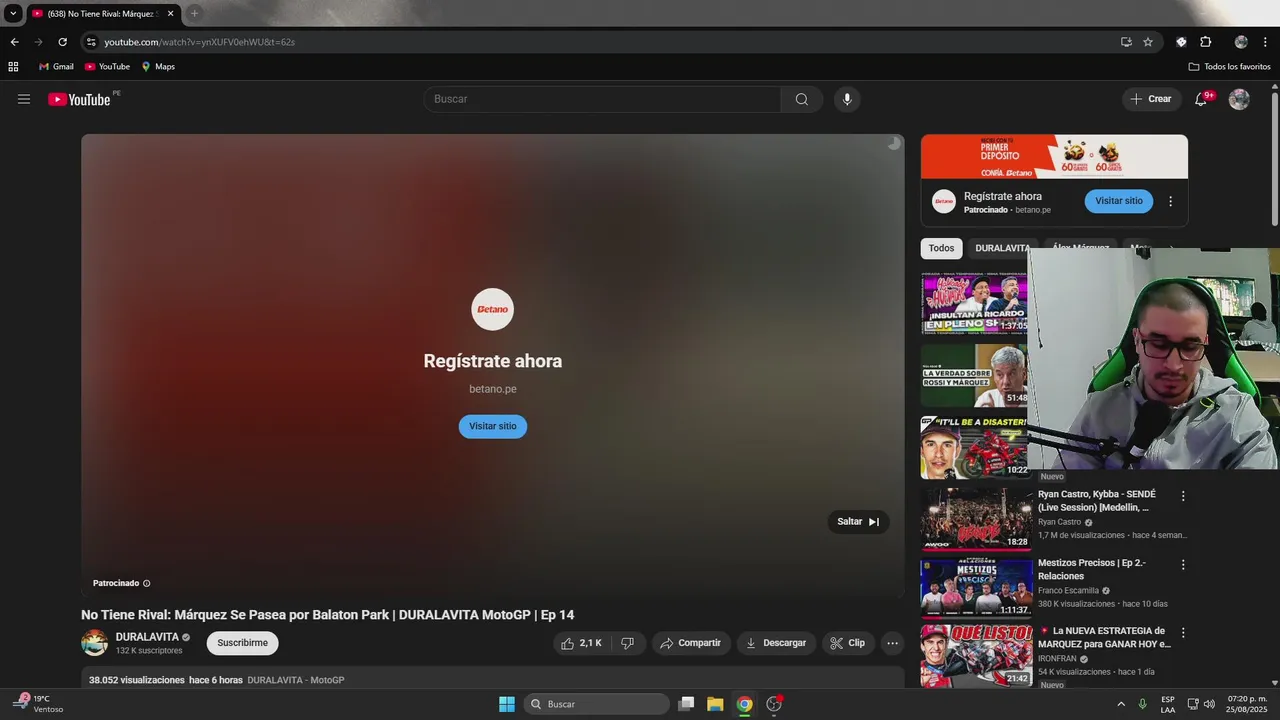
Task: Click the Descargar button
Action: pos(776,643)
